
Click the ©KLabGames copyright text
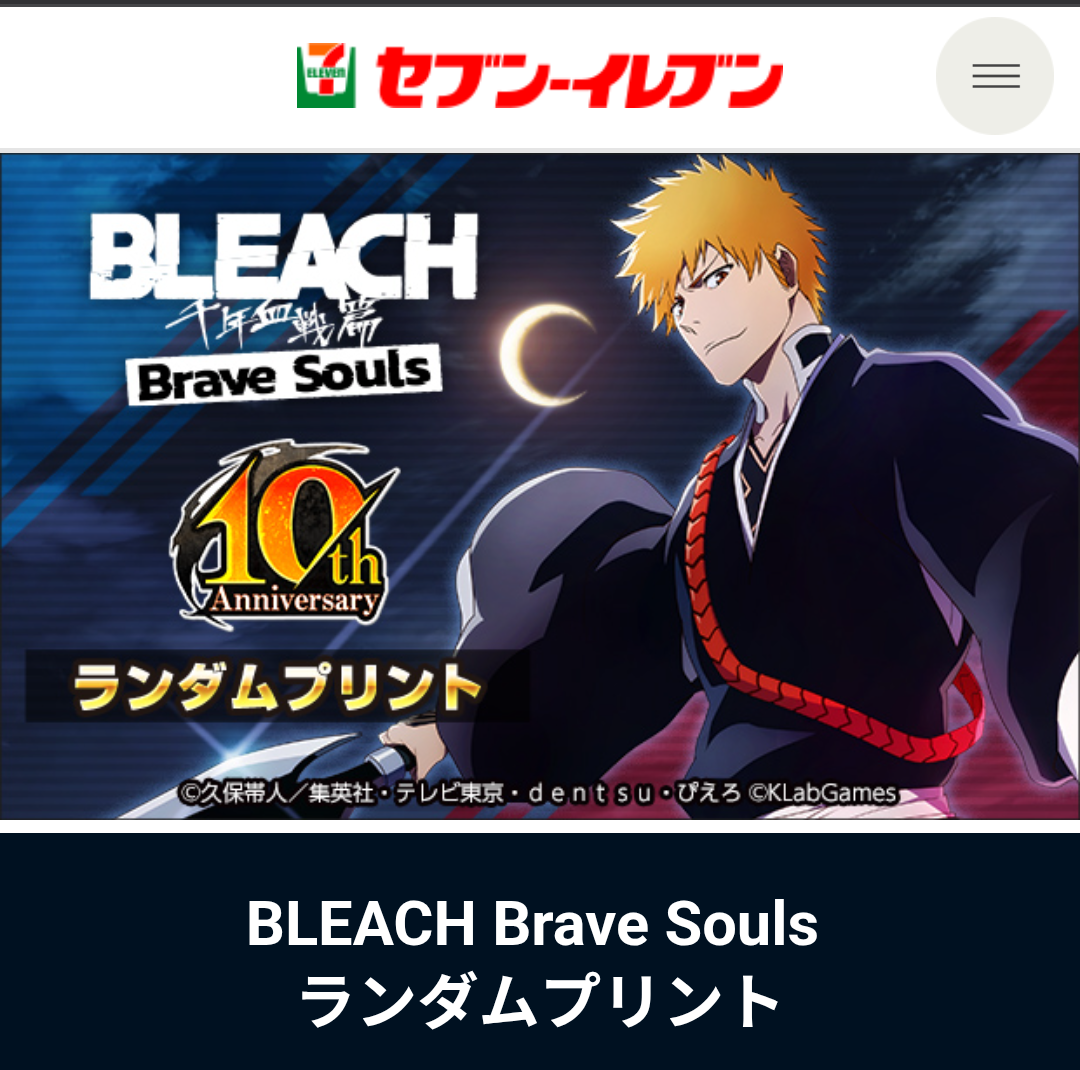click(x=823, y=793)
